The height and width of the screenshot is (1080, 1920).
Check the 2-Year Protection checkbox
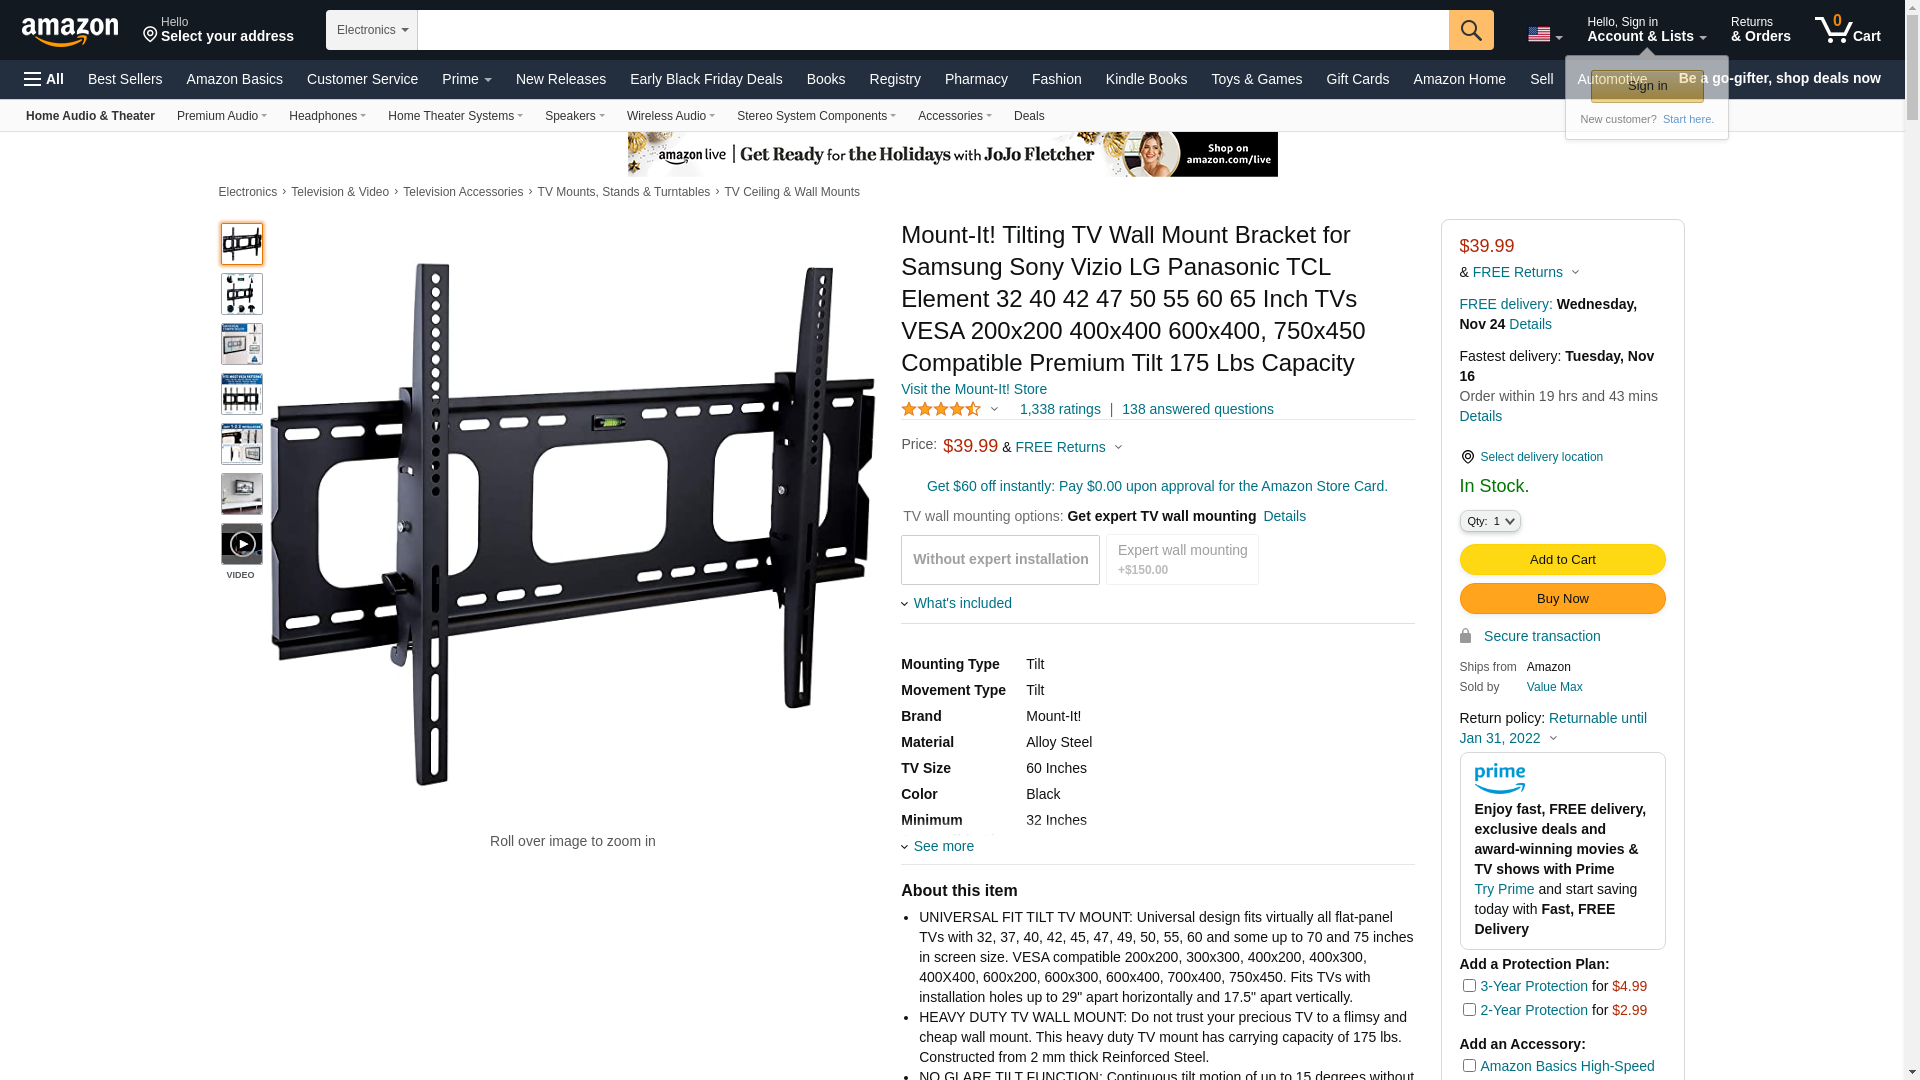[x=1469, y=1010]
